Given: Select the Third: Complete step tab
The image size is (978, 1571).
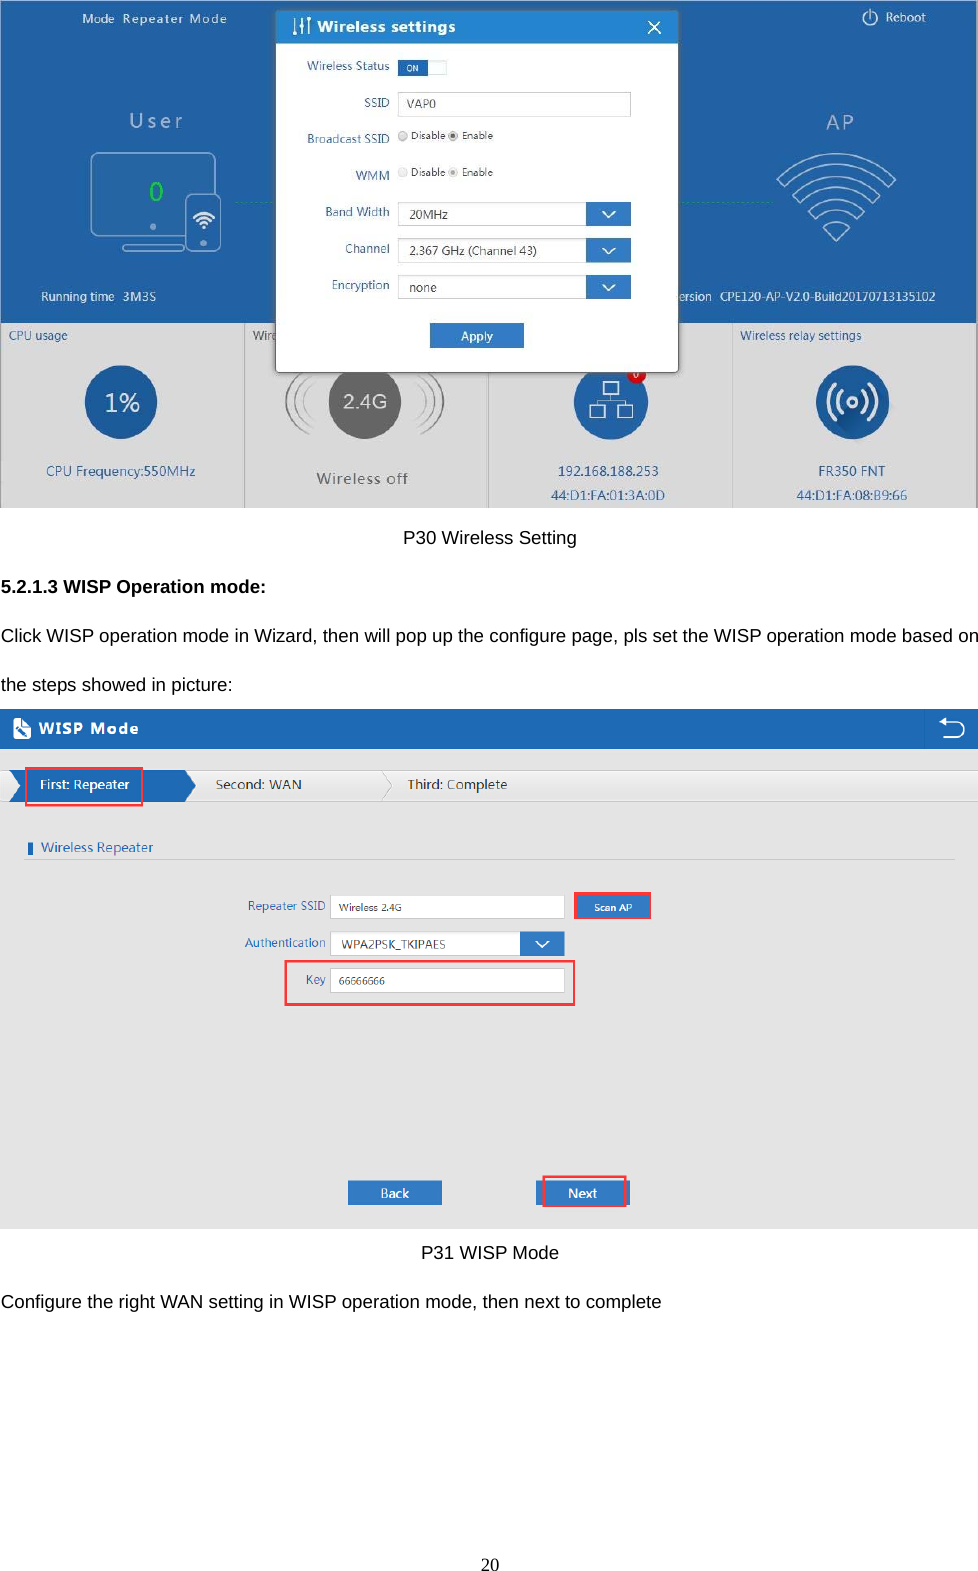Looking at the screenshot, I should click(457, 785).
